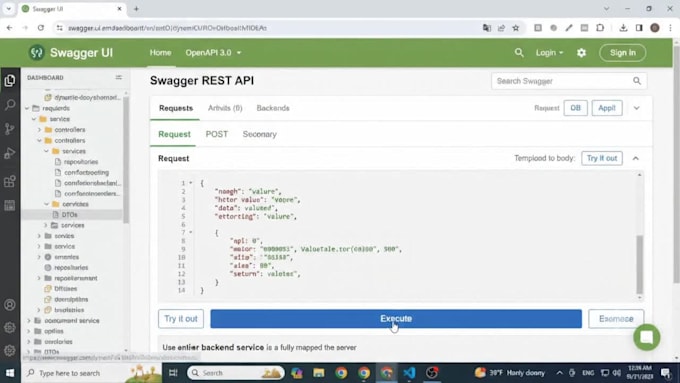This screenshot has height=383, width=680.
Task: Open the Home menu item
Action: coord(160,52)
